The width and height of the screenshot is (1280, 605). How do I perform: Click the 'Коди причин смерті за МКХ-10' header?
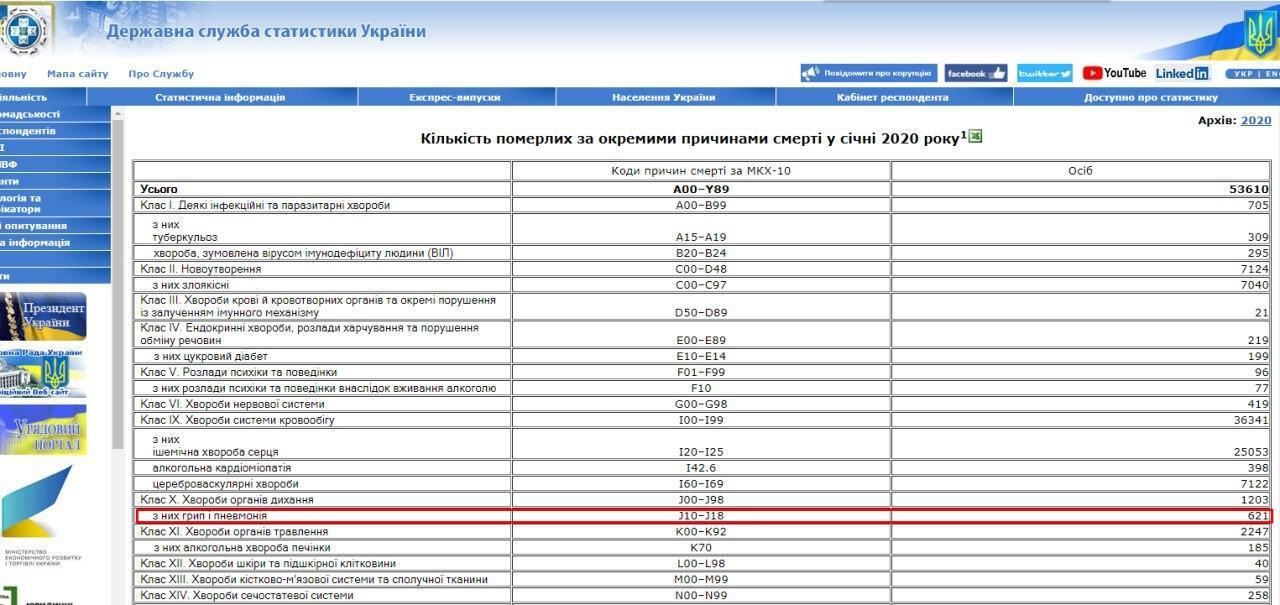coord(700,171)
